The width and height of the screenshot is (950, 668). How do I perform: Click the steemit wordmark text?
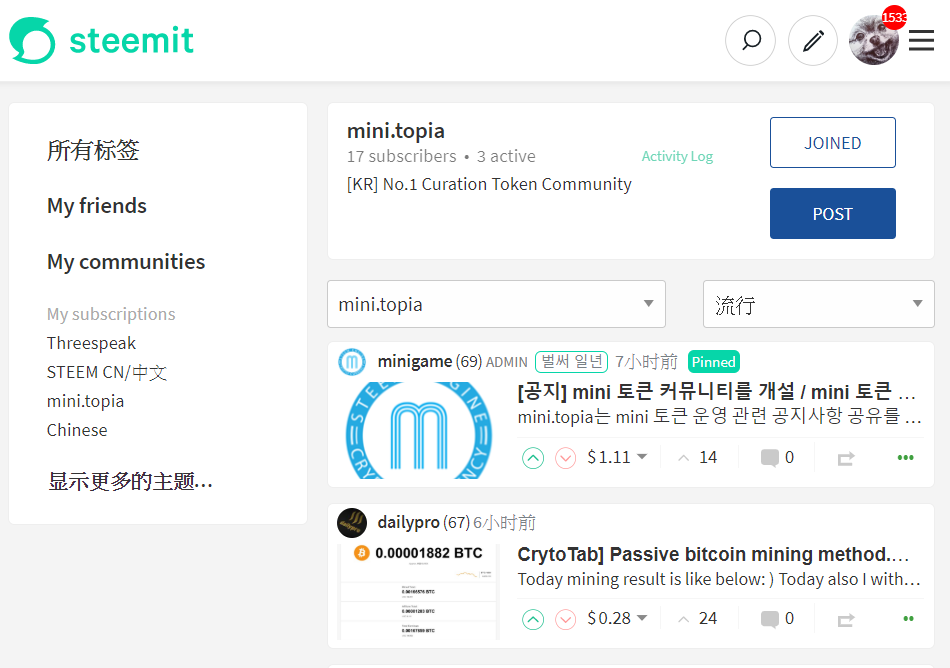(131, 40)
